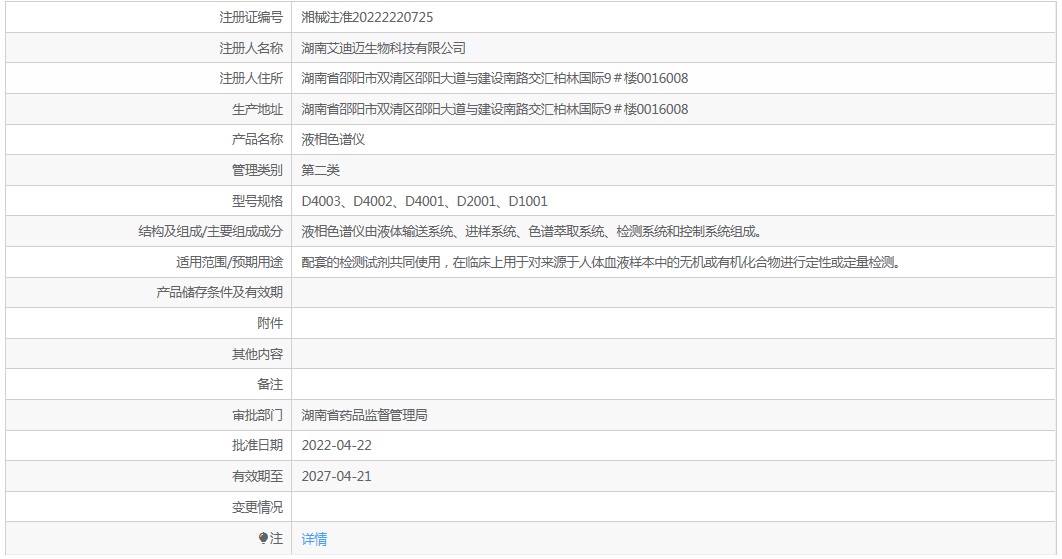The width and height of the screenshot is (1062, 559).
Task: Click the 注册人名称 label
Action: coord(251,48)
